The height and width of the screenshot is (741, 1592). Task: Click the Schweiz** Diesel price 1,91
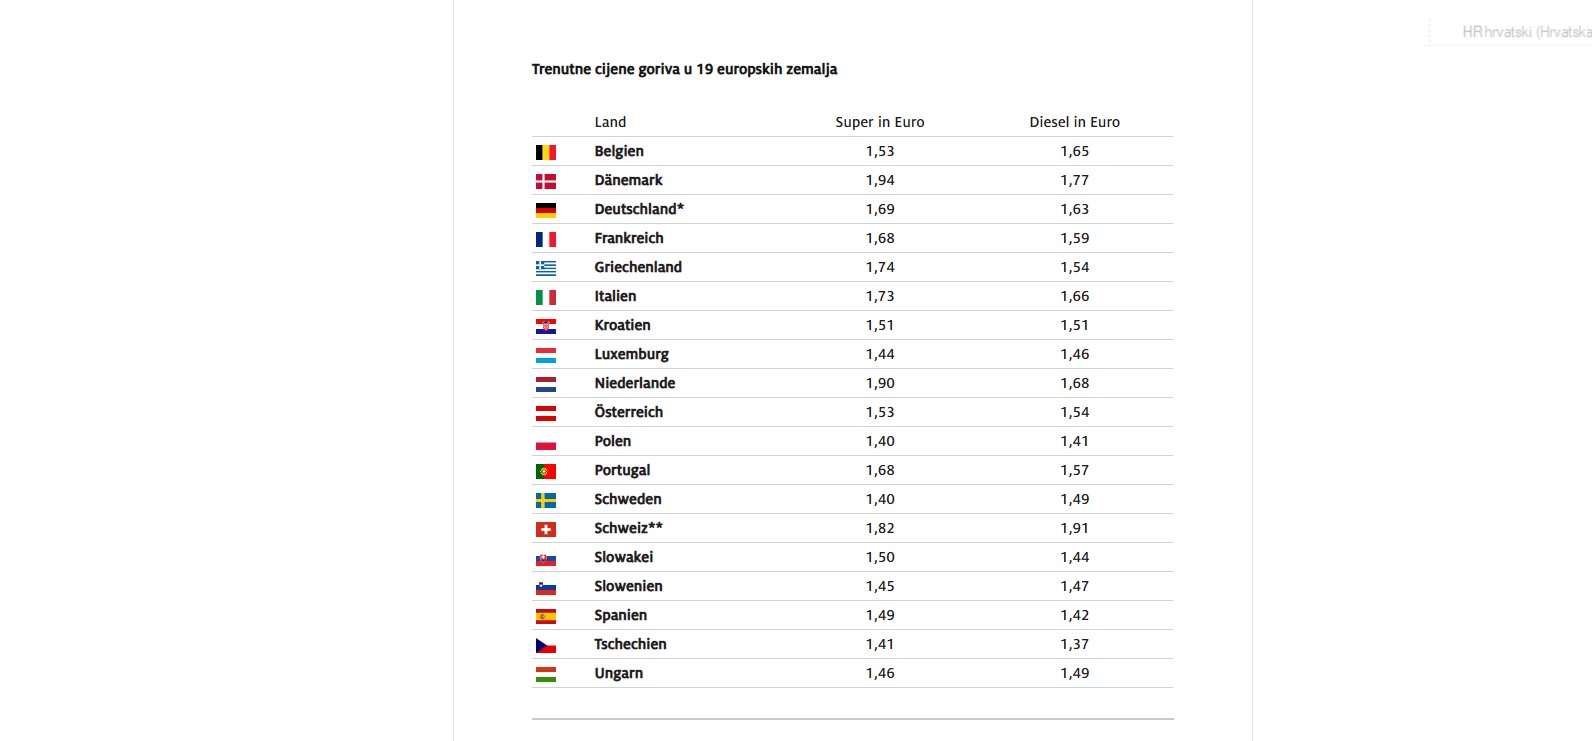point(1075,528)
